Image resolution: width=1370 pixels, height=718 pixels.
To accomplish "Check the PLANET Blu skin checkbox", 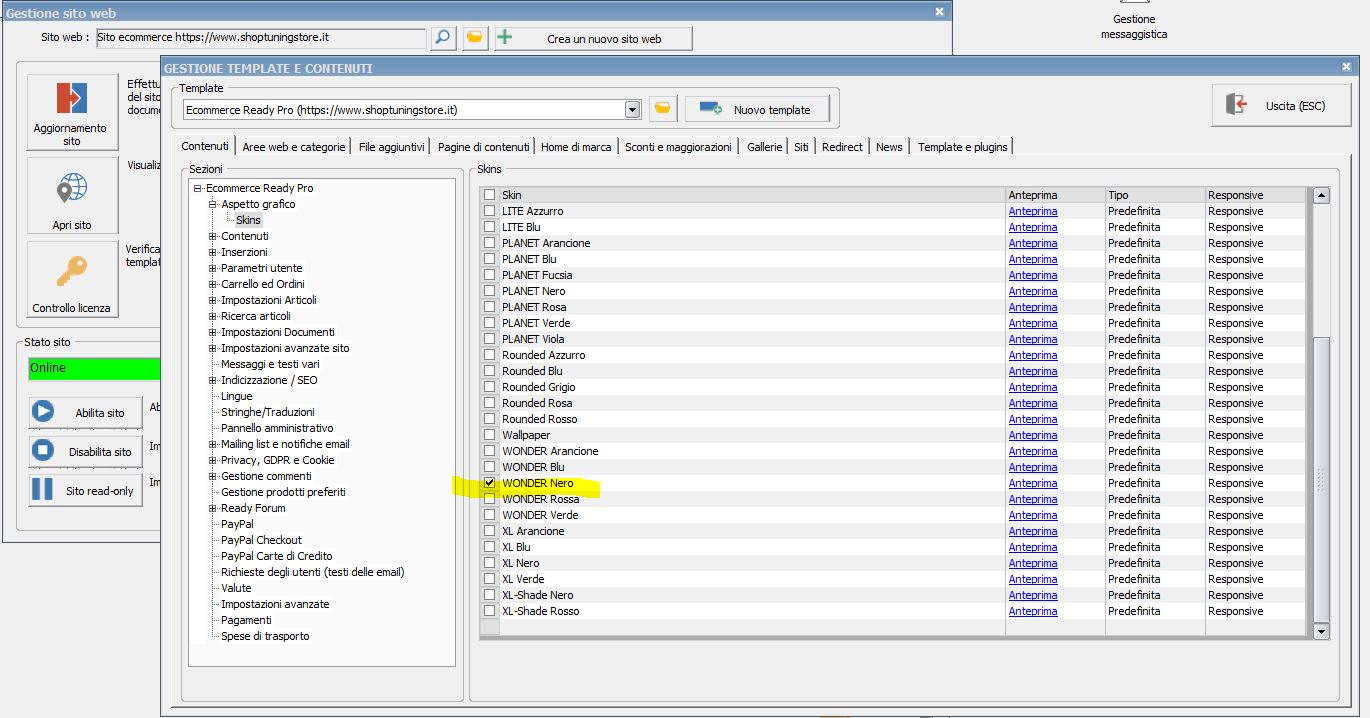I will pyautogui.click(x=489, y=259).
